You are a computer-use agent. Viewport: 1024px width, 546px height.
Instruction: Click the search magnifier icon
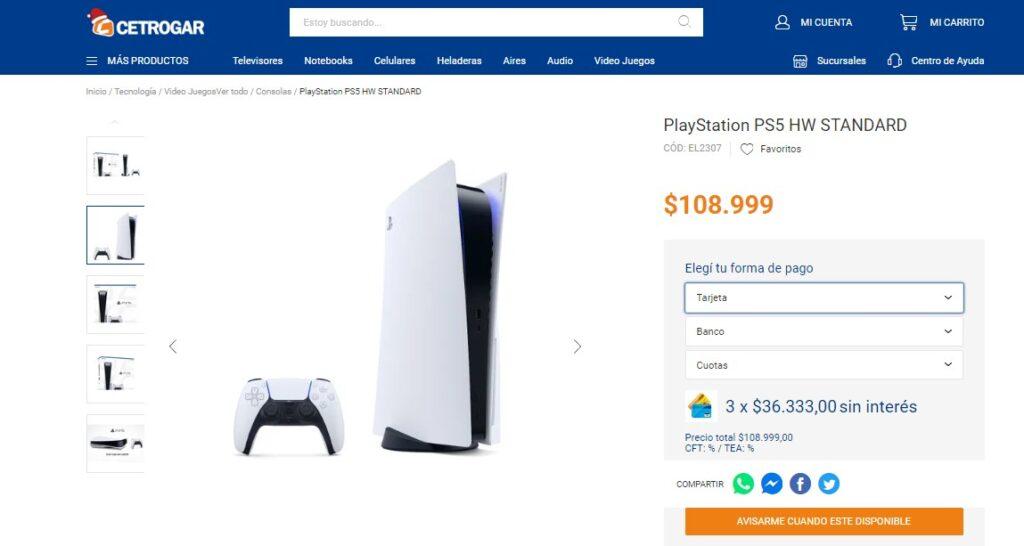point(684,22)
